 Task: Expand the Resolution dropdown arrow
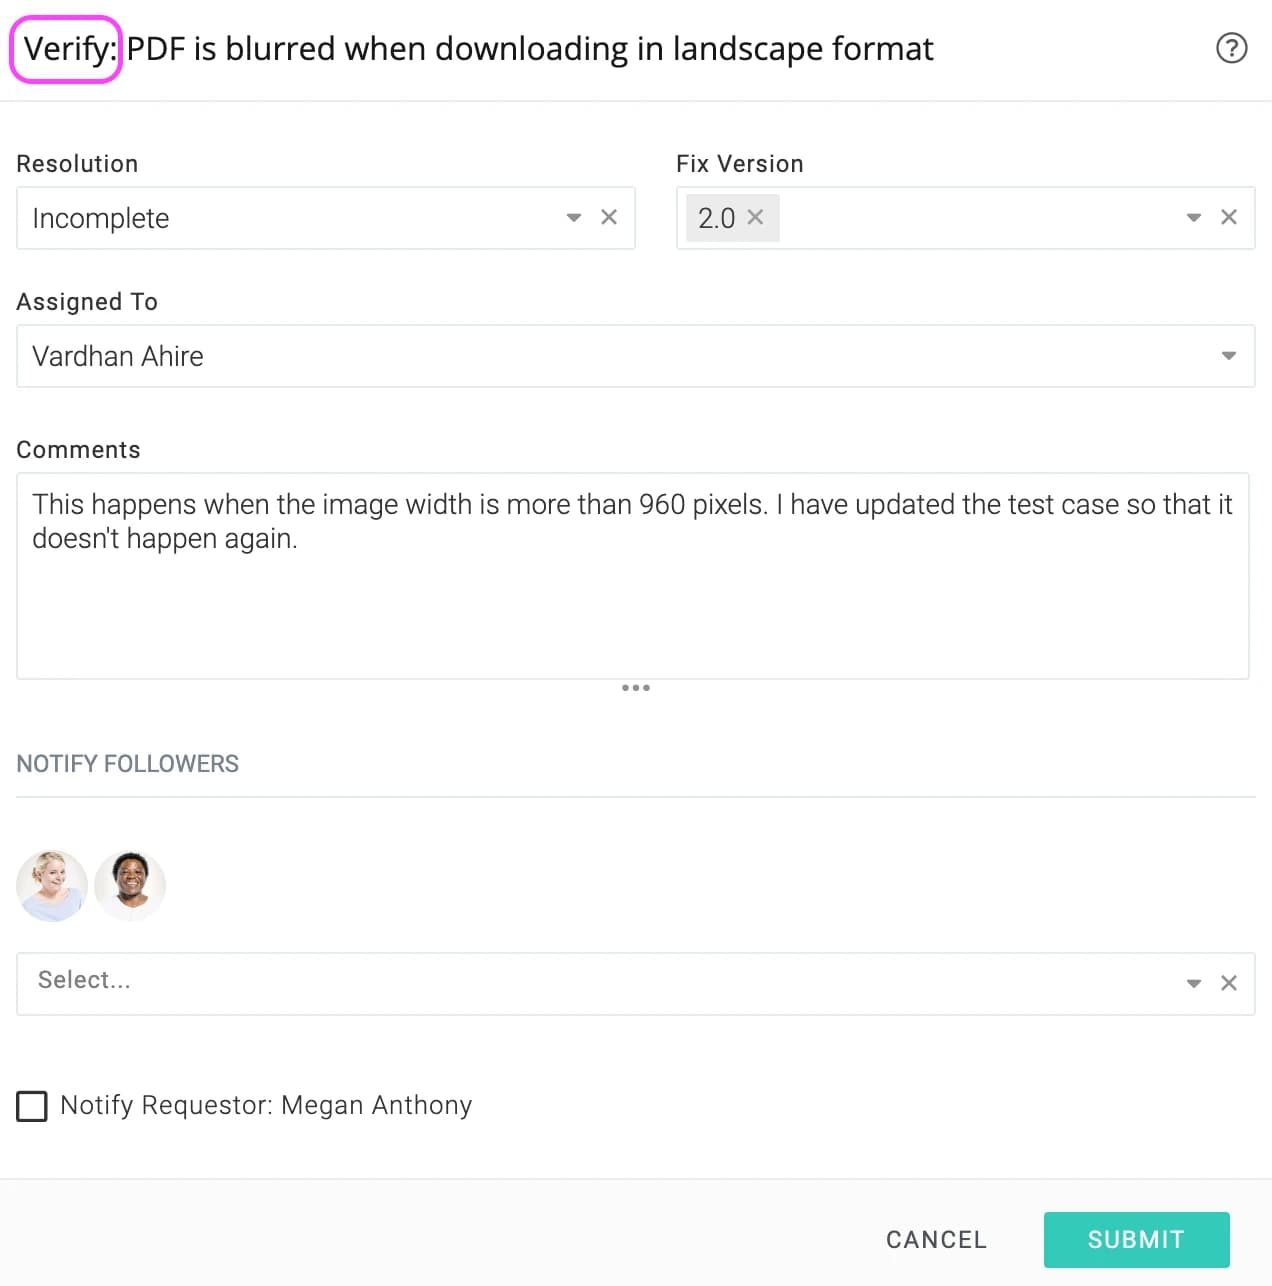point(574,217)
